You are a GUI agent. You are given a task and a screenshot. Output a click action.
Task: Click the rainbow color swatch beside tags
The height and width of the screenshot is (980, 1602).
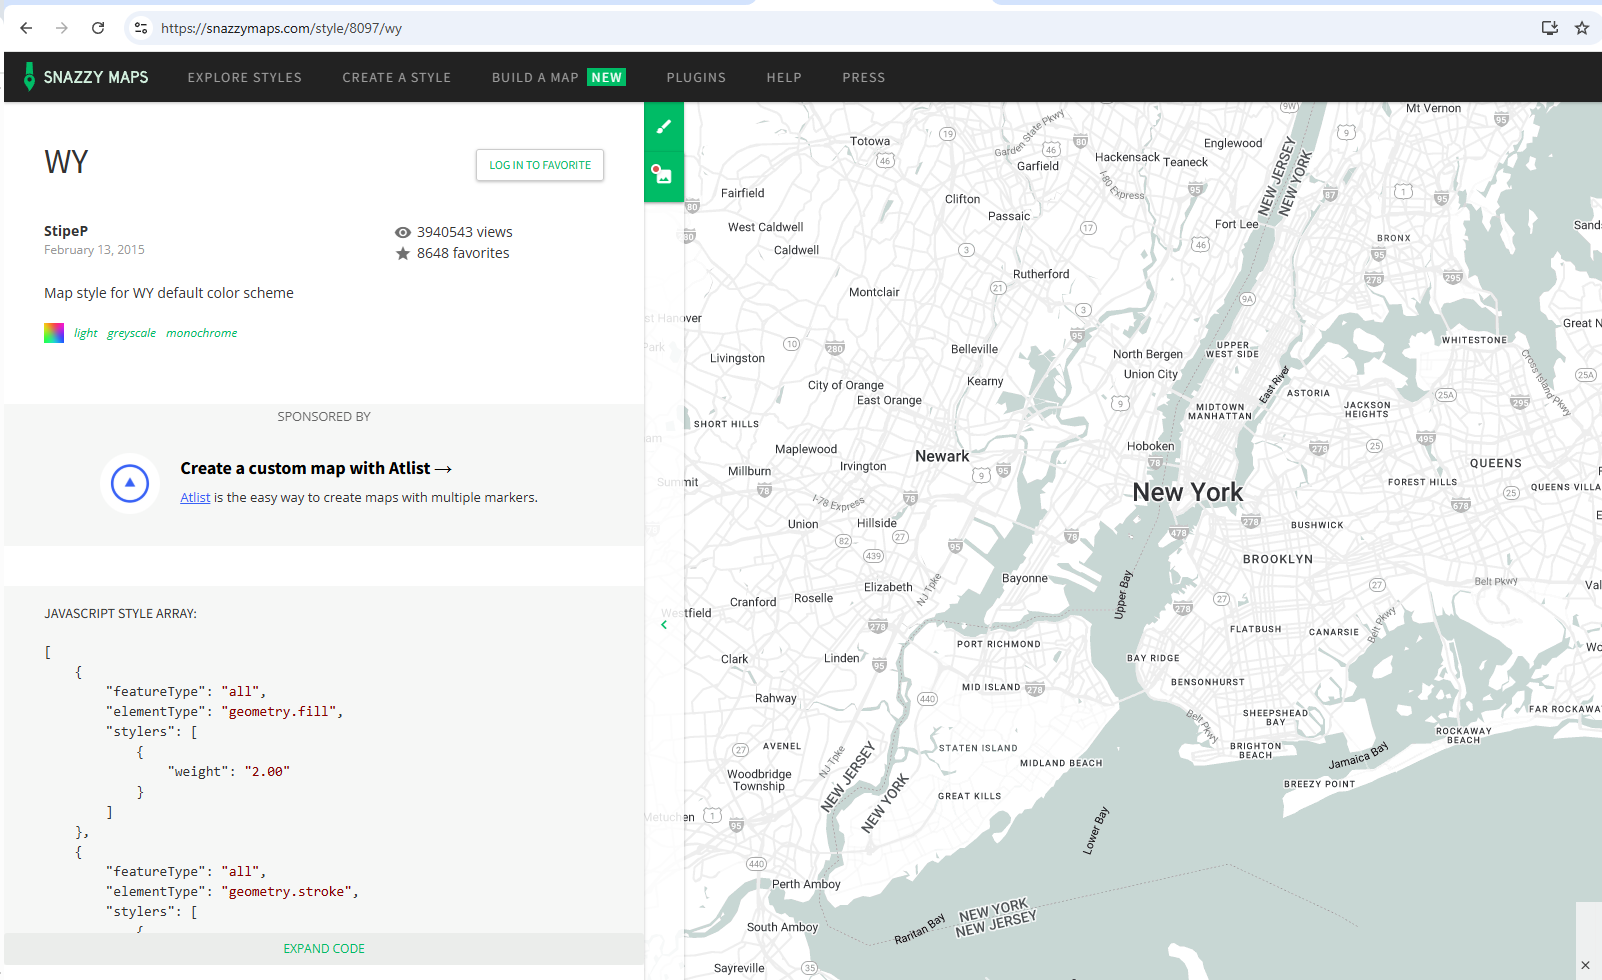(x=54, y=333)
